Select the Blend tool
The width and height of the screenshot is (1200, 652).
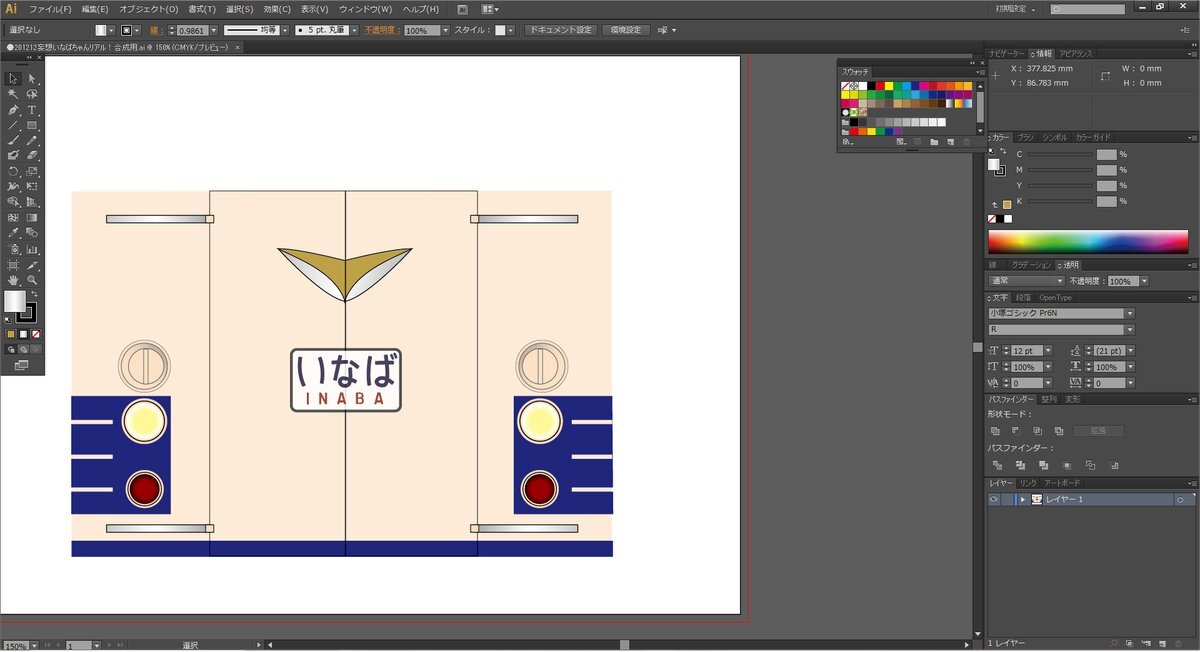[32, 233]
